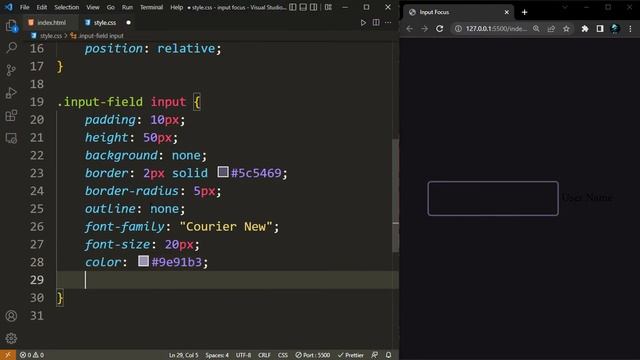Toggle the secondary side bar layout icon

pos(313,7)
